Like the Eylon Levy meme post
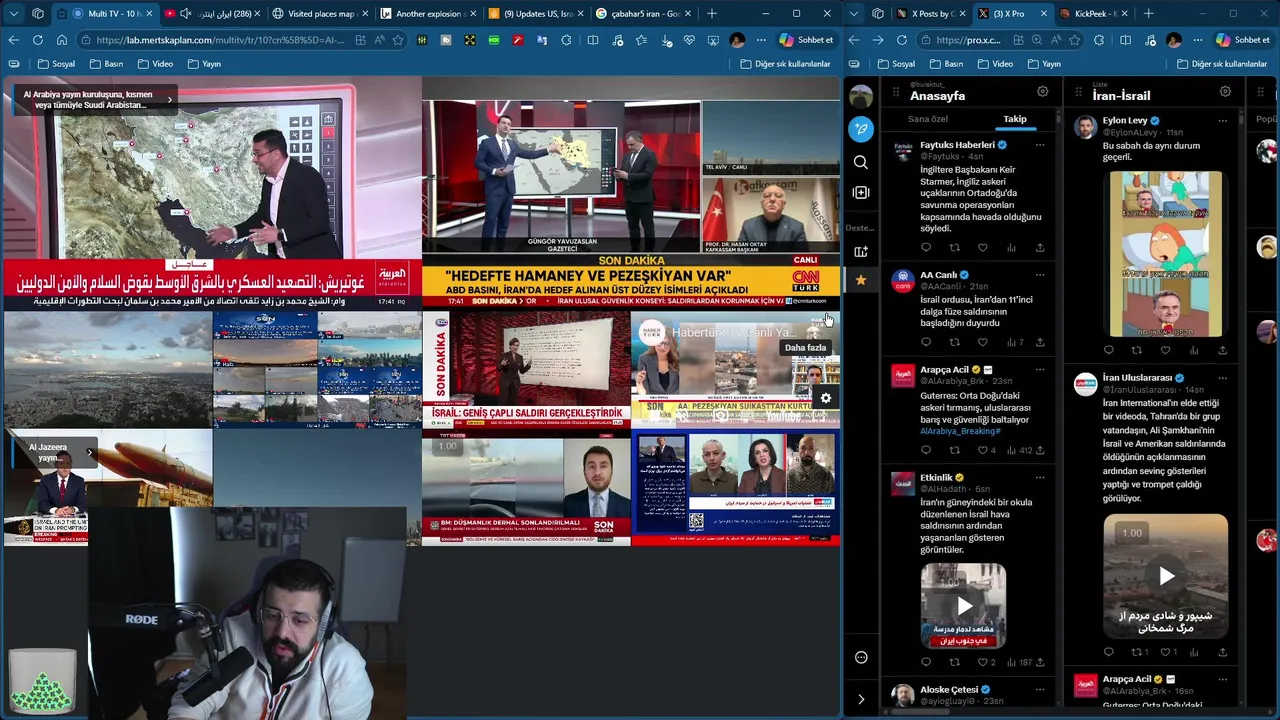The image size is (1280, 720). (1165, 350)
